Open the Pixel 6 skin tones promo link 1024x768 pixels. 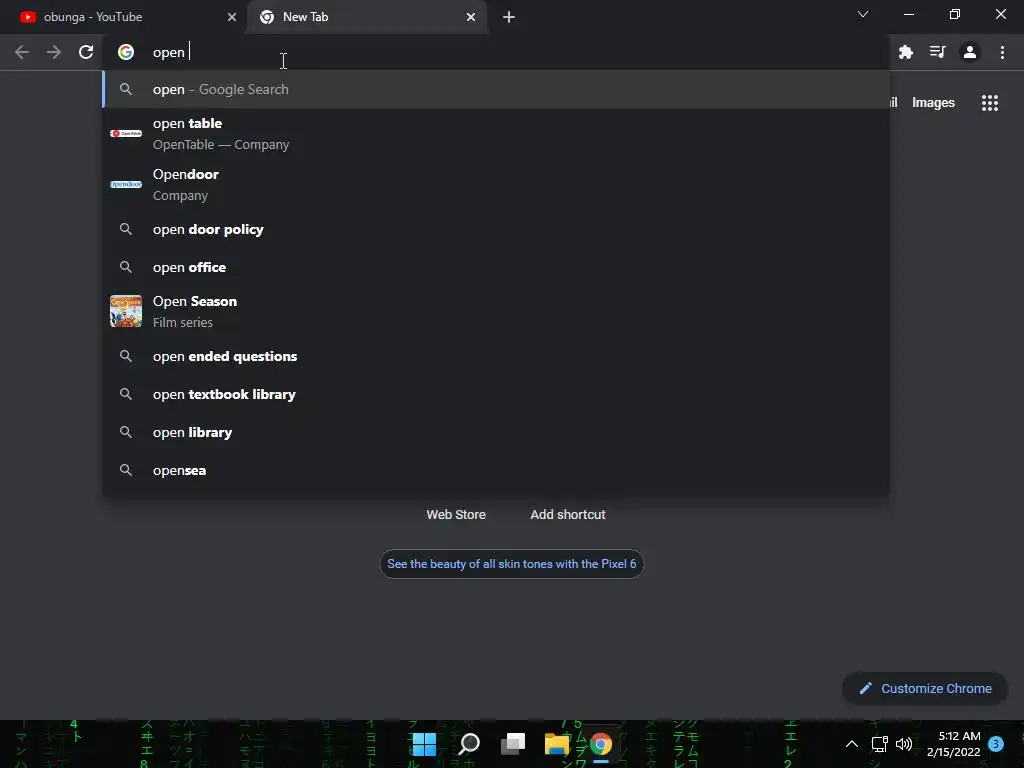click(x=511, y=564)
